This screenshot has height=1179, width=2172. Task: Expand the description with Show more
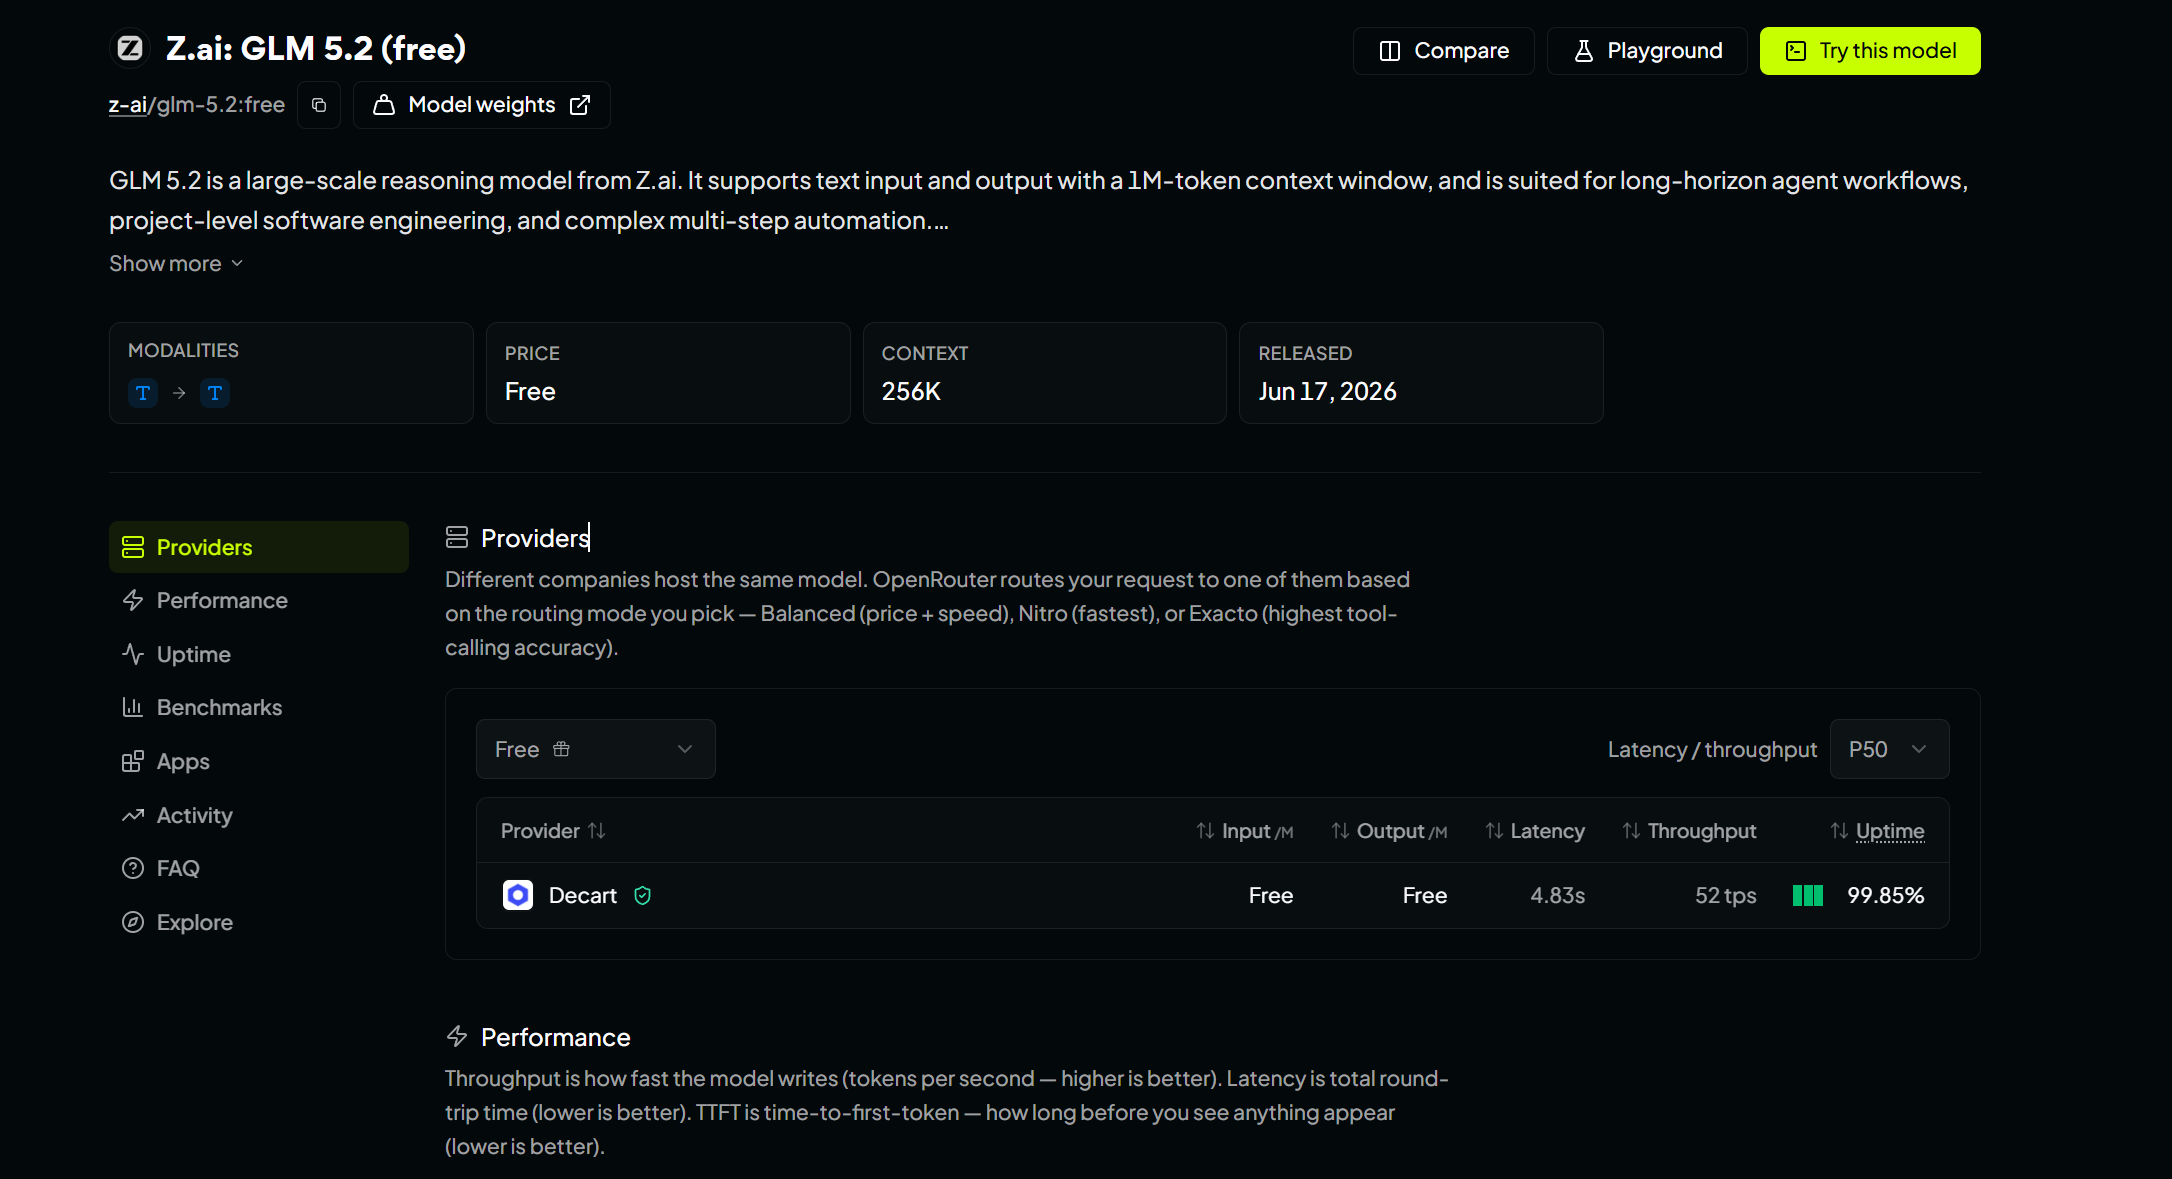tap(176, 264)
